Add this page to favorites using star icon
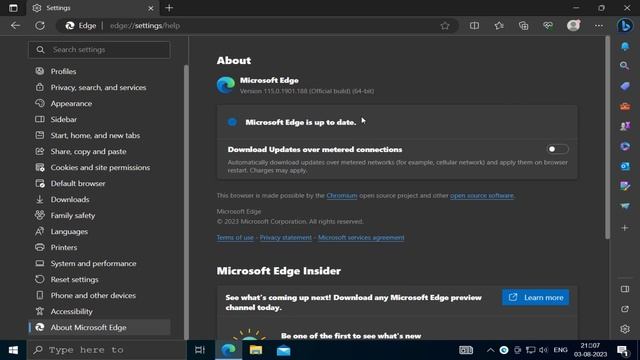640x360 pixels. [x=445, y=26]
